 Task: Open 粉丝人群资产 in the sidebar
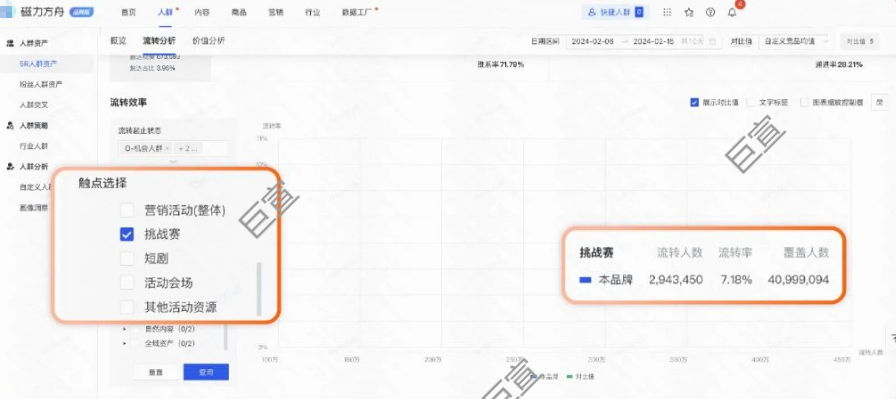pos(41,84)
